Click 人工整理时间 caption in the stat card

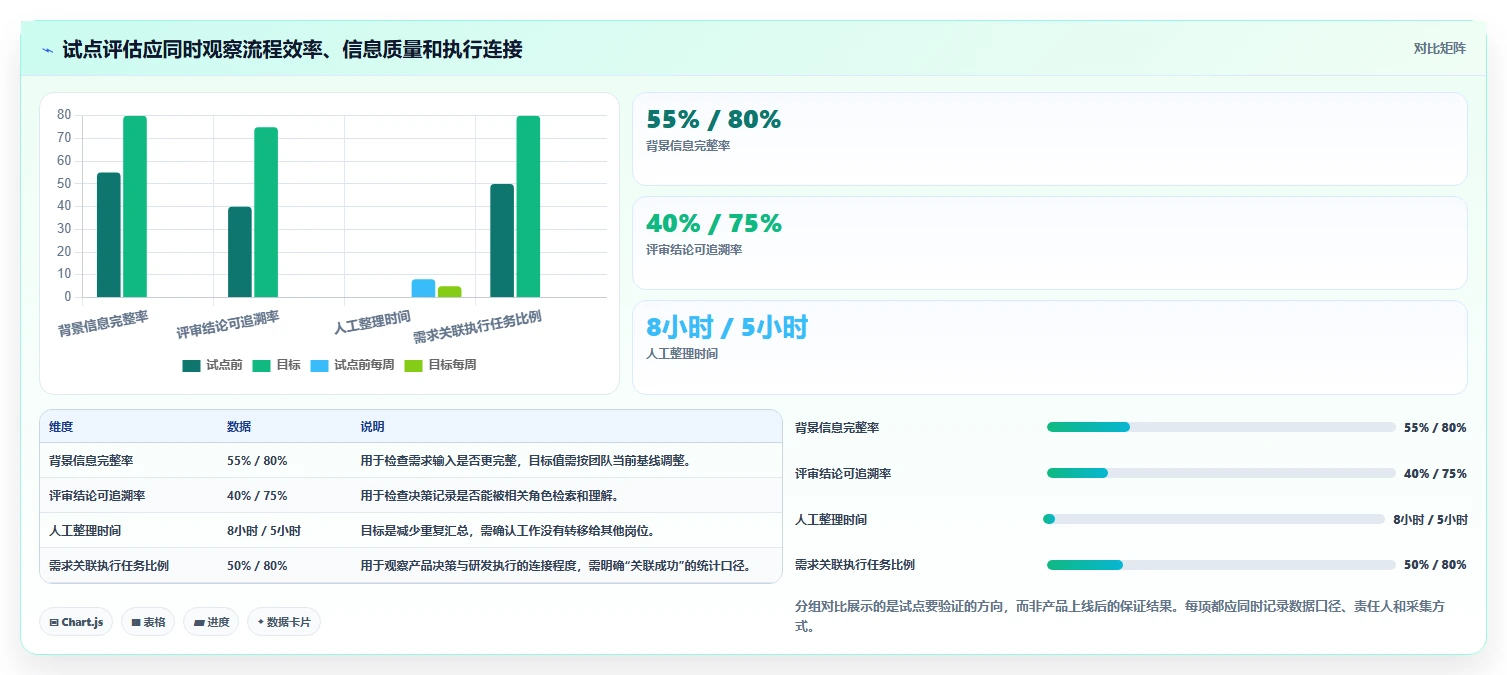(682, 354)
